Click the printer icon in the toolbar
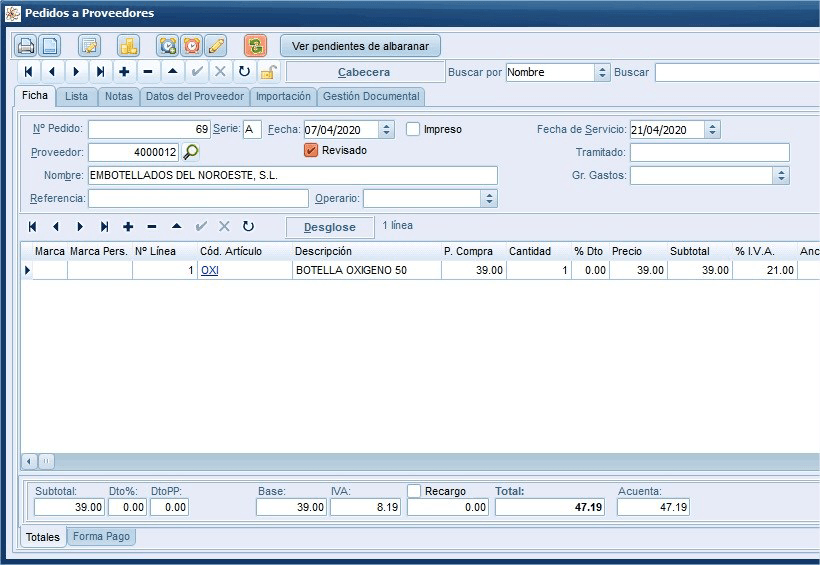820x565 pixels. tap(26, 46)
